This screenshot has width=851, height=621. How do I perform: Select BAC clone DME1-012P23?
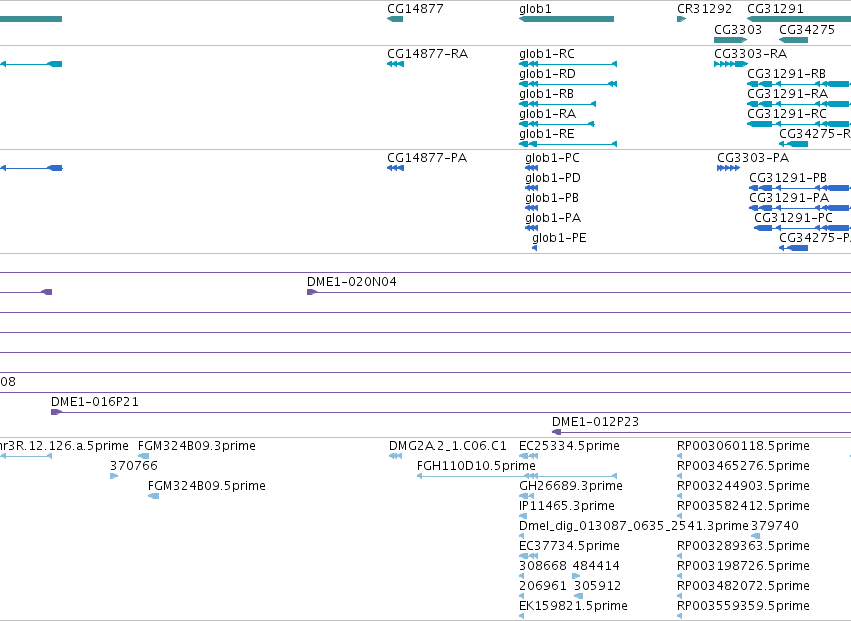pos(595,422)
